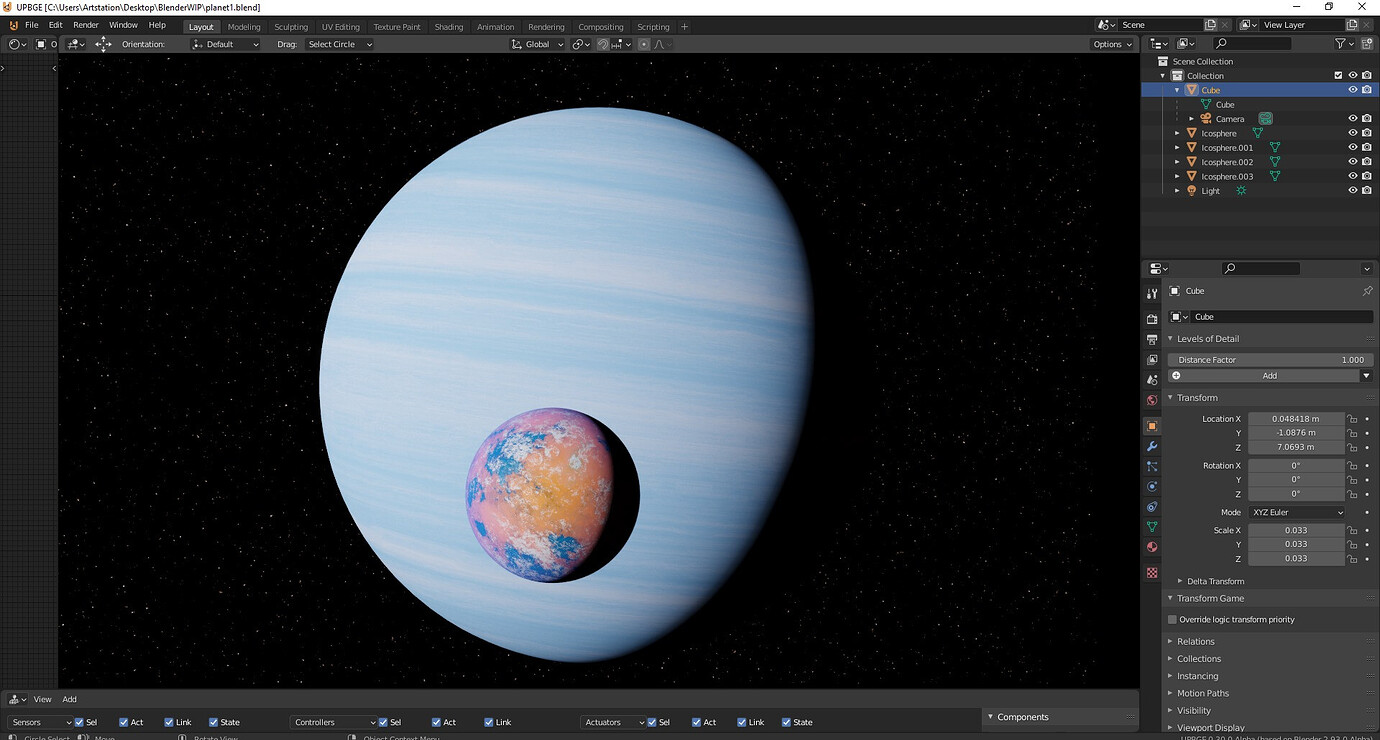
Task: Open the Physics properties tab
Action: click(1152, 486)
